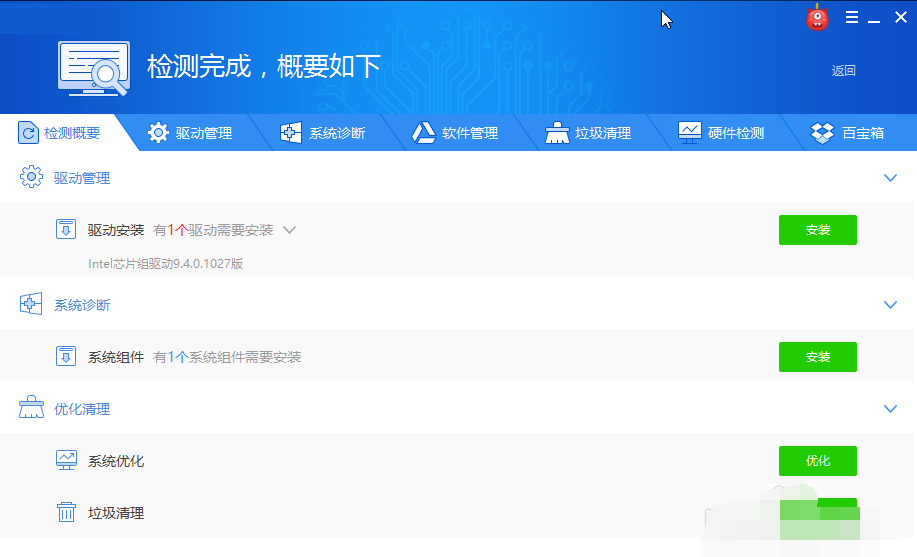Collapse the 驱动管理 section with its chevron
917x557 pixels.
(x=891, y=178)
